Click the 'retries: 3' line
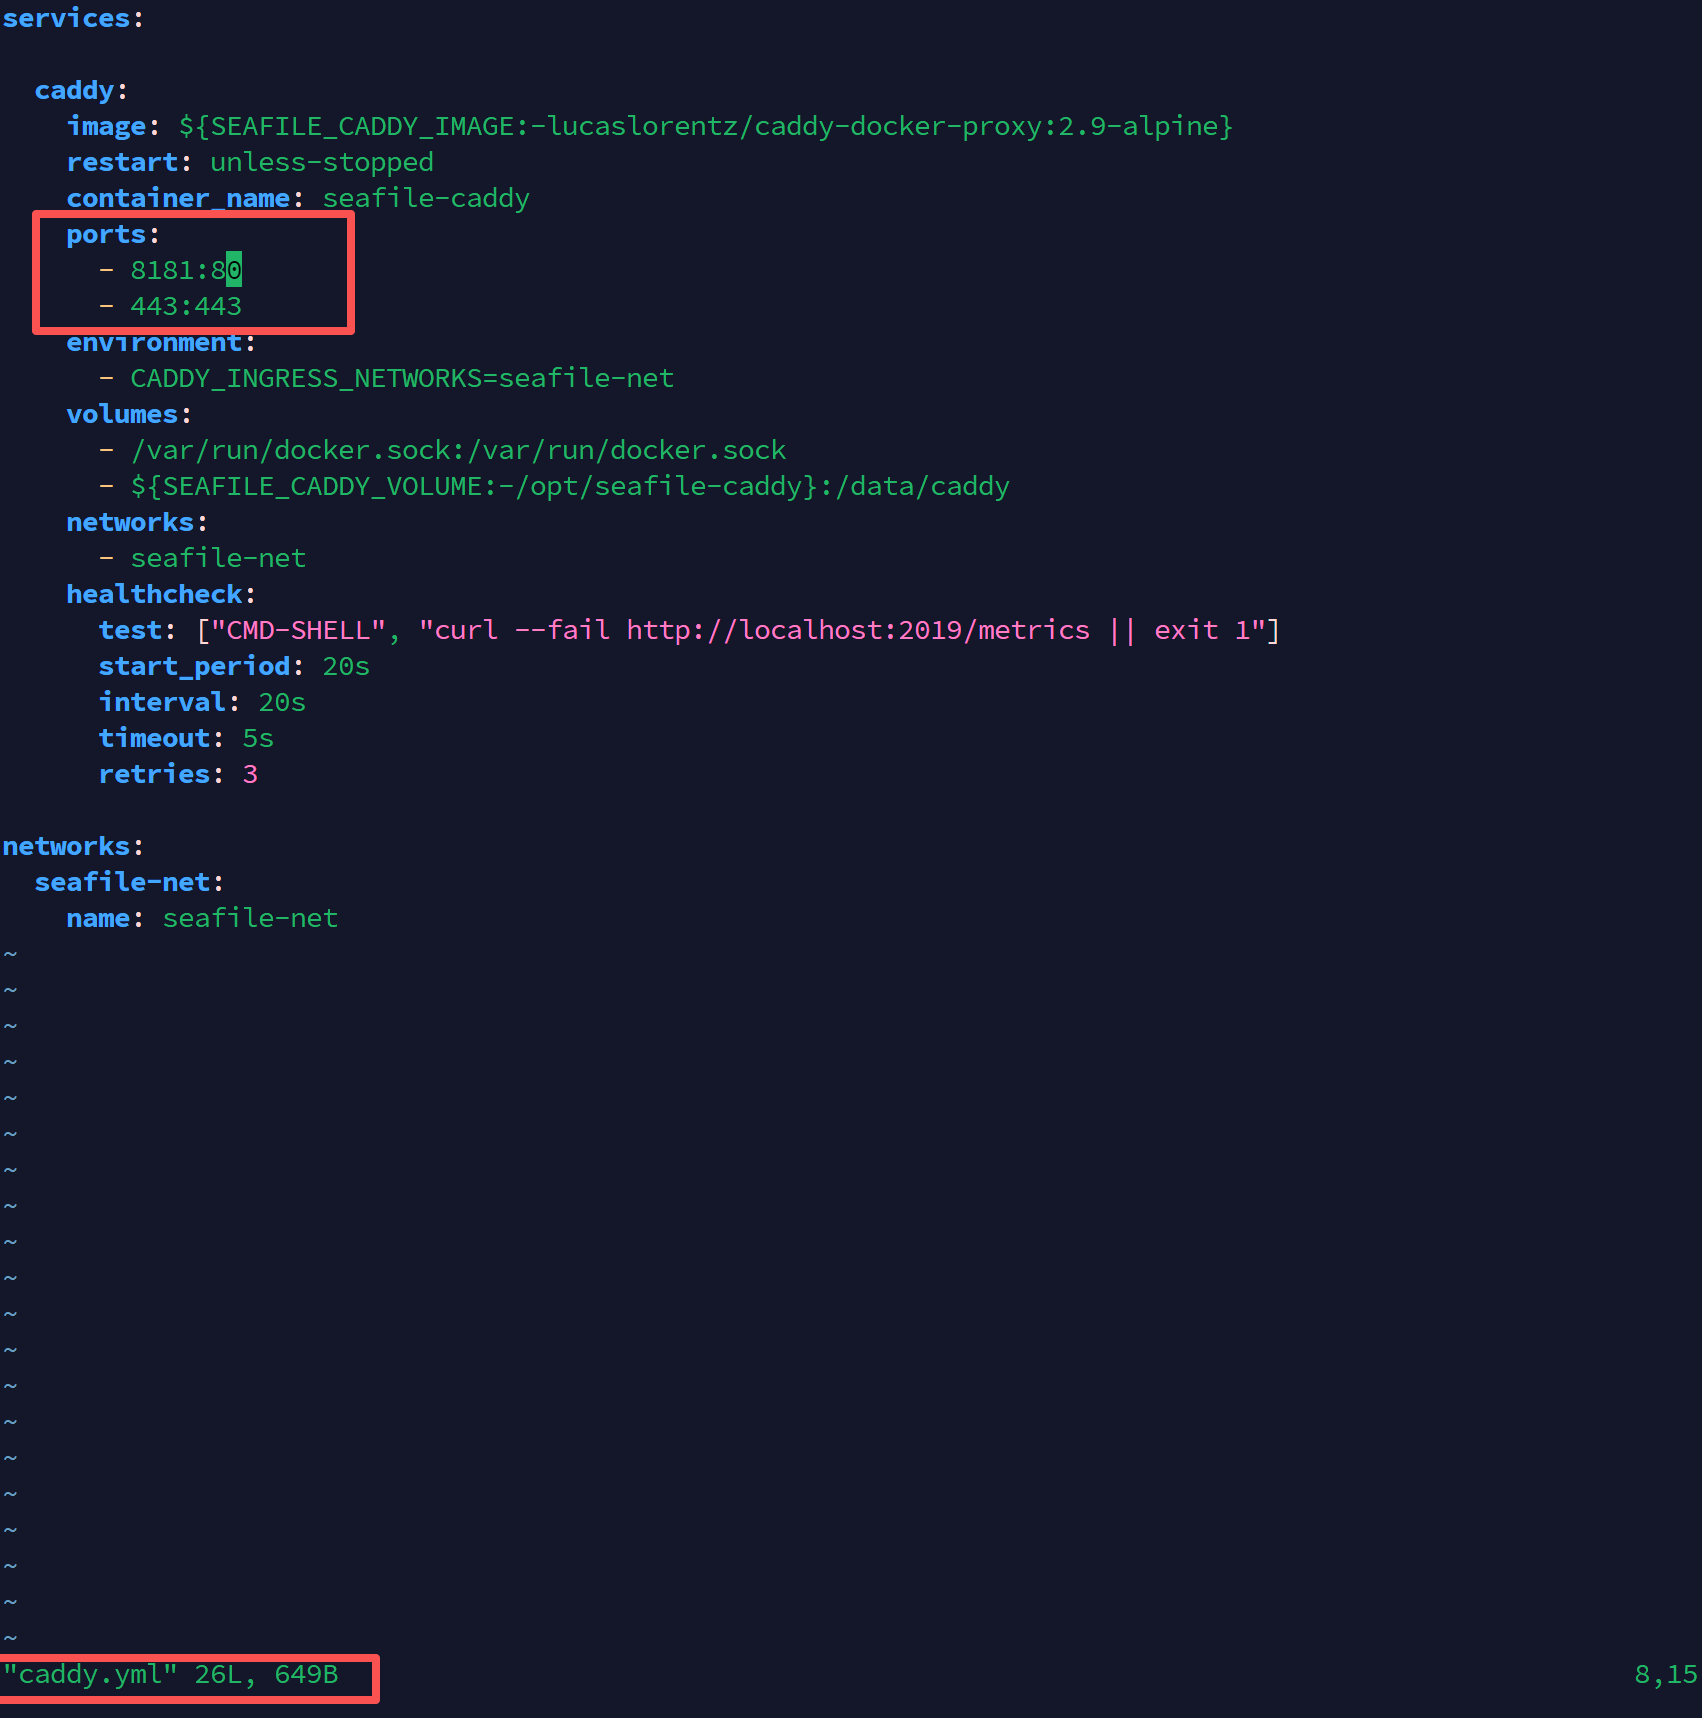This screenshot has width=1702, height=1718. [178, 775]
